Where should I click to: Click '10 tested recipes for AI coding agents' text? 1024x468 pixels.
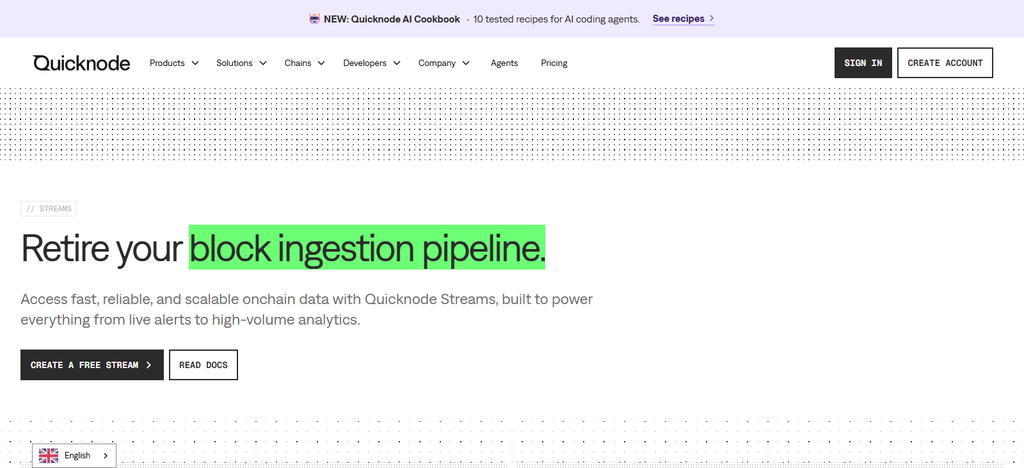[556, 19]
